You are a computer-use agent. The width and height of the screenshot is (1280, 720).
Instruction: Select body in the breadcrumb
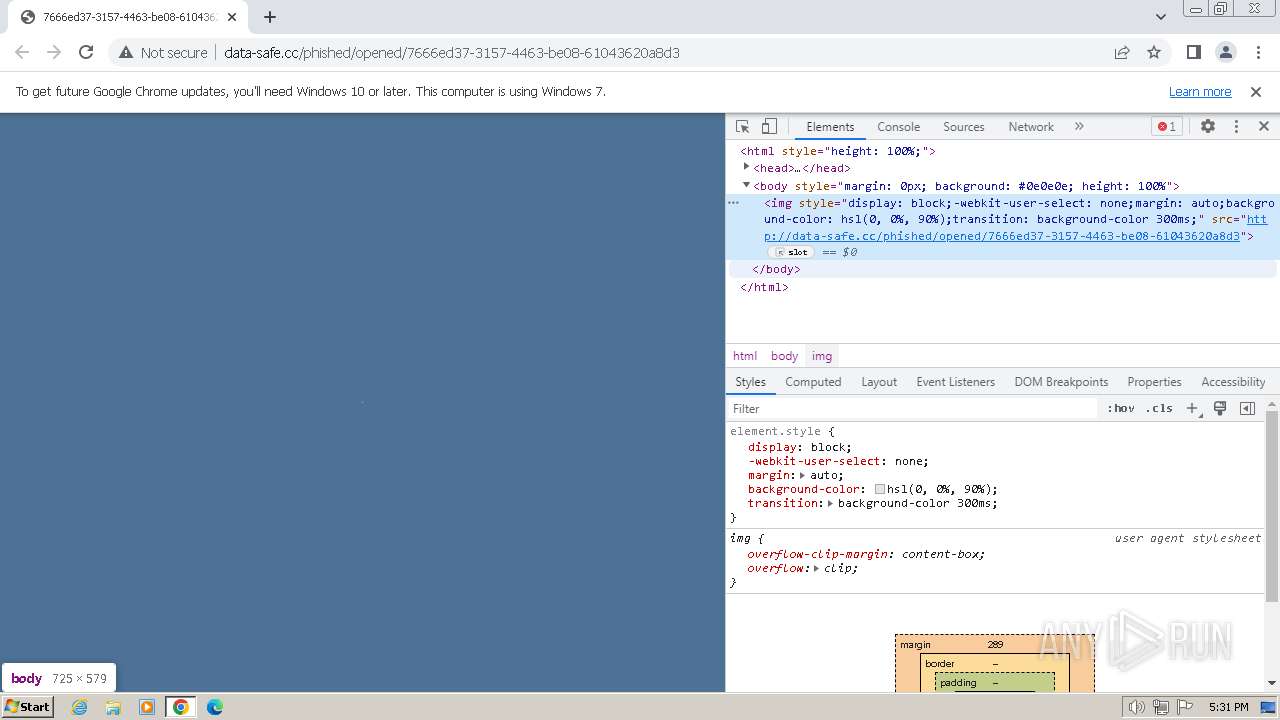(x=784, y=356)
